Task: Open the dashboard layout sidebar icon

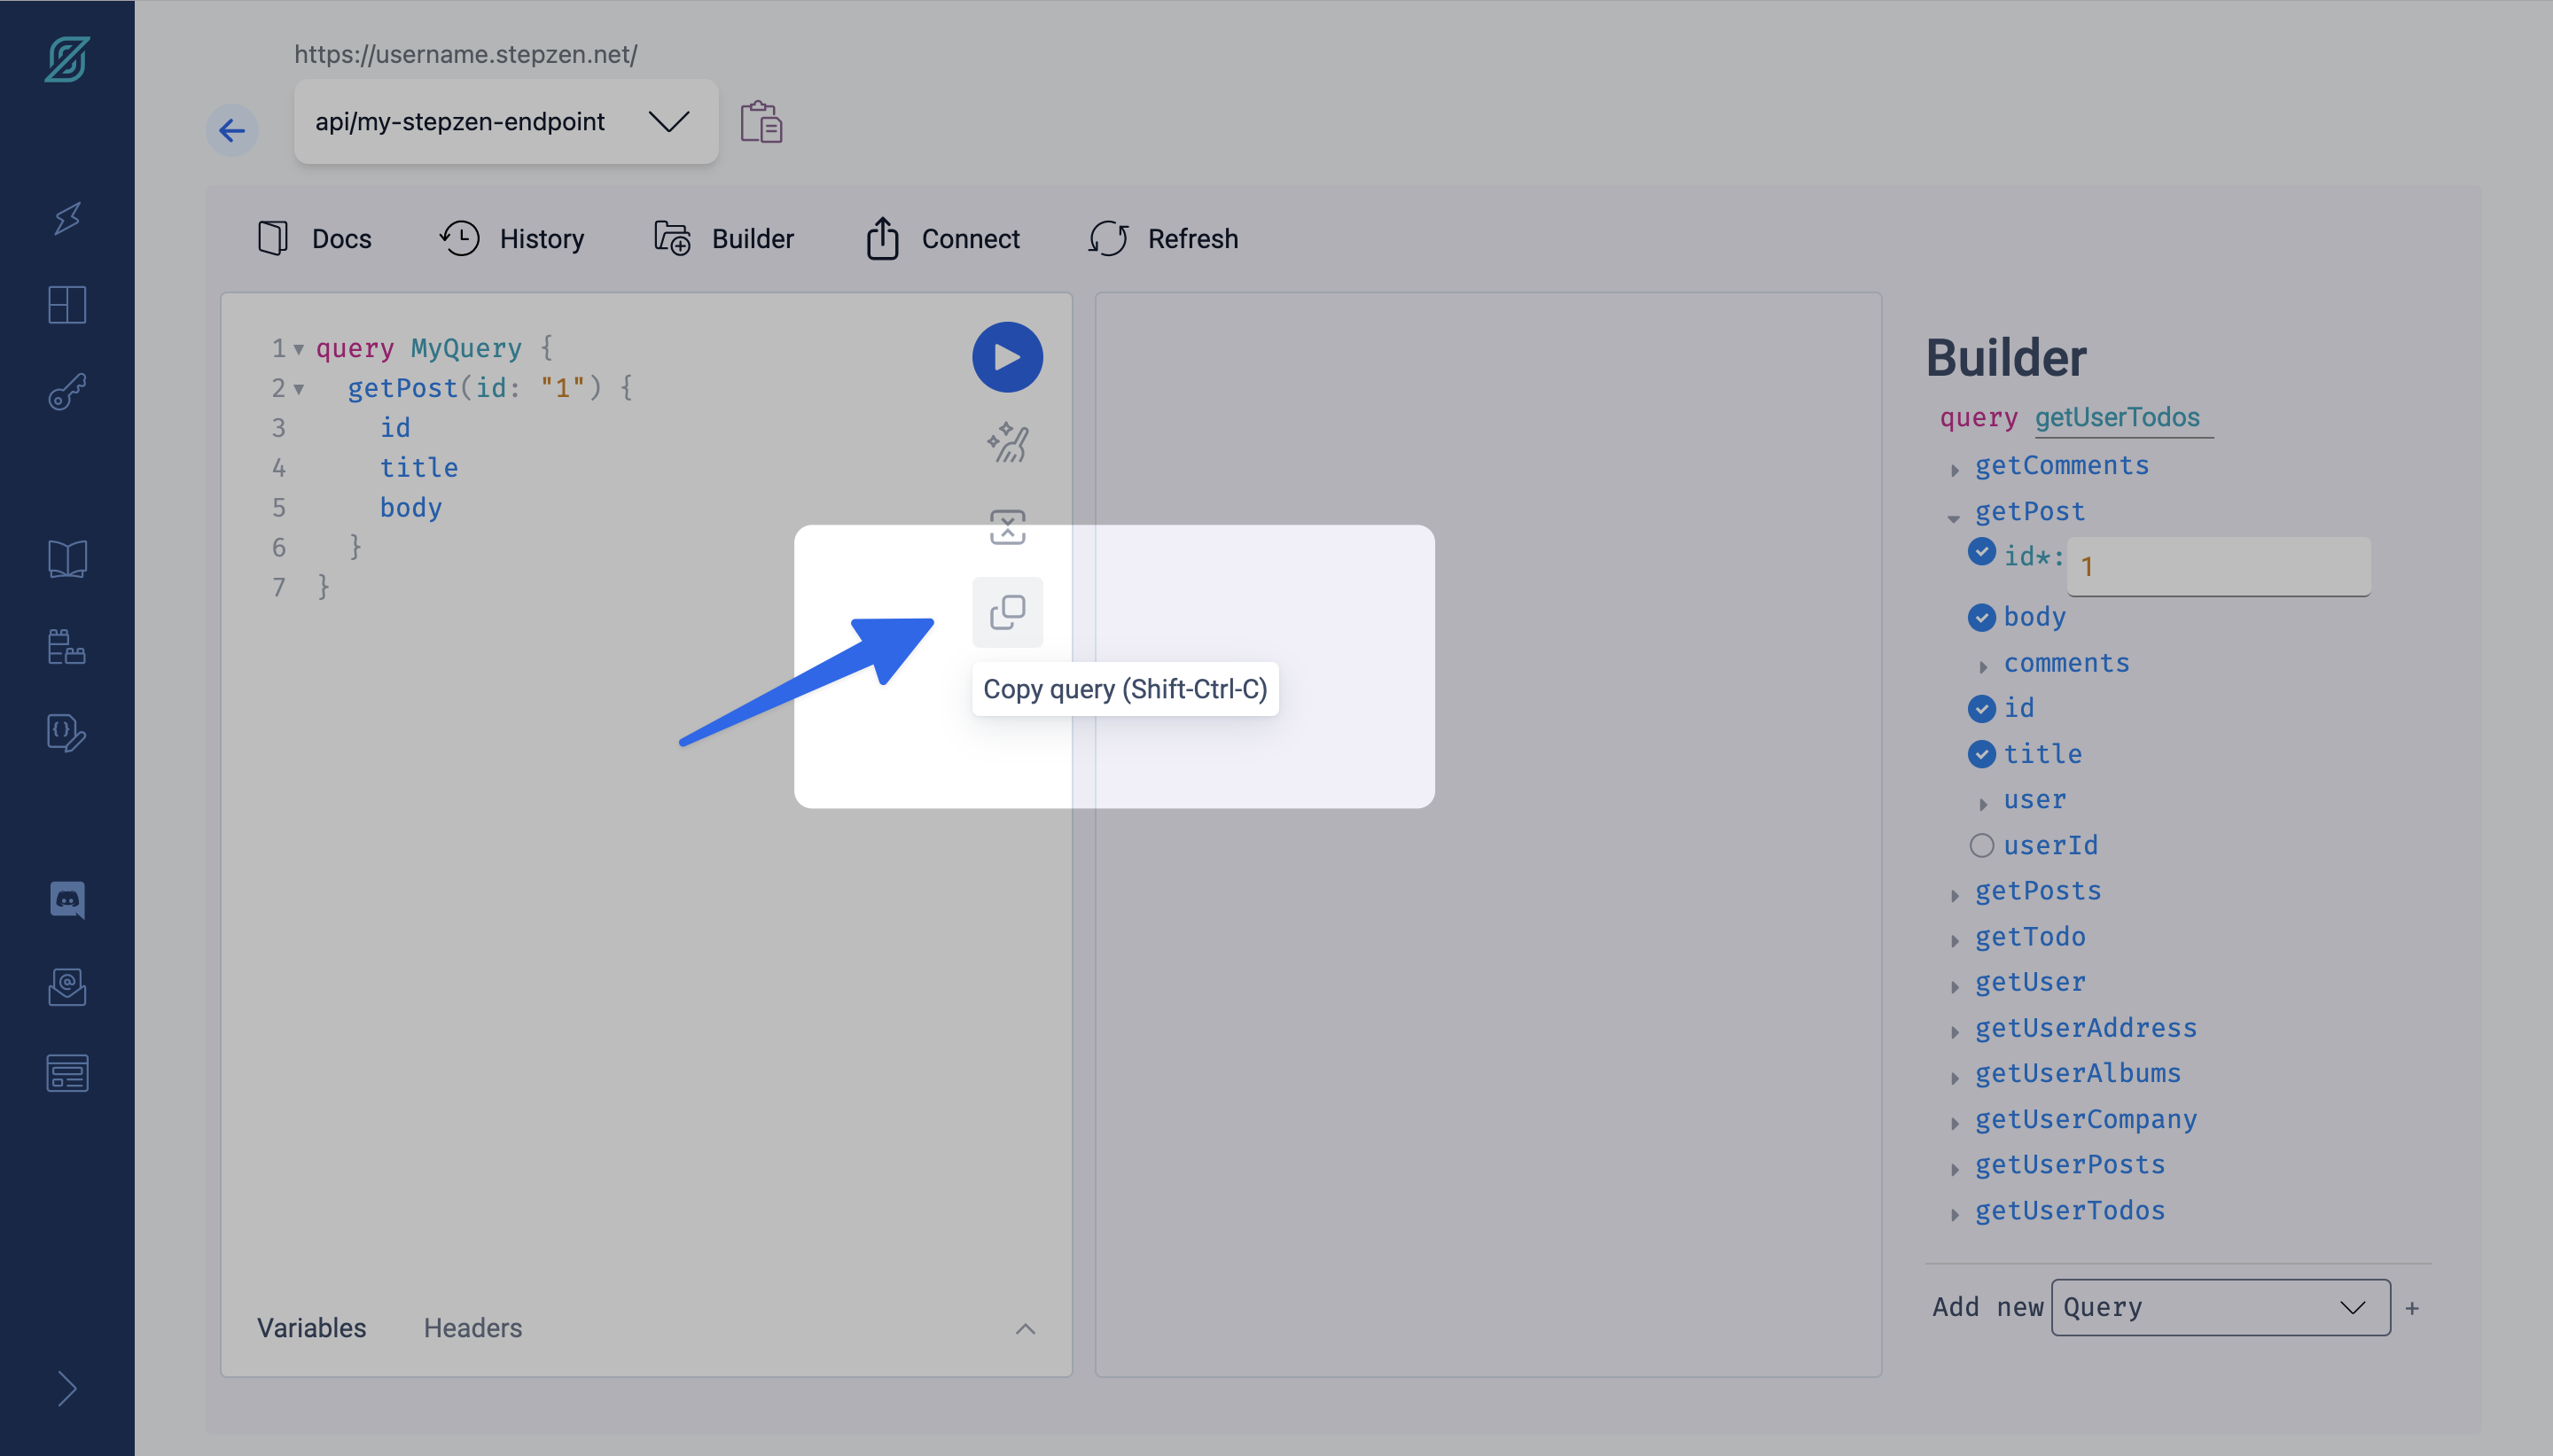Action: click(x=67, y=305)
